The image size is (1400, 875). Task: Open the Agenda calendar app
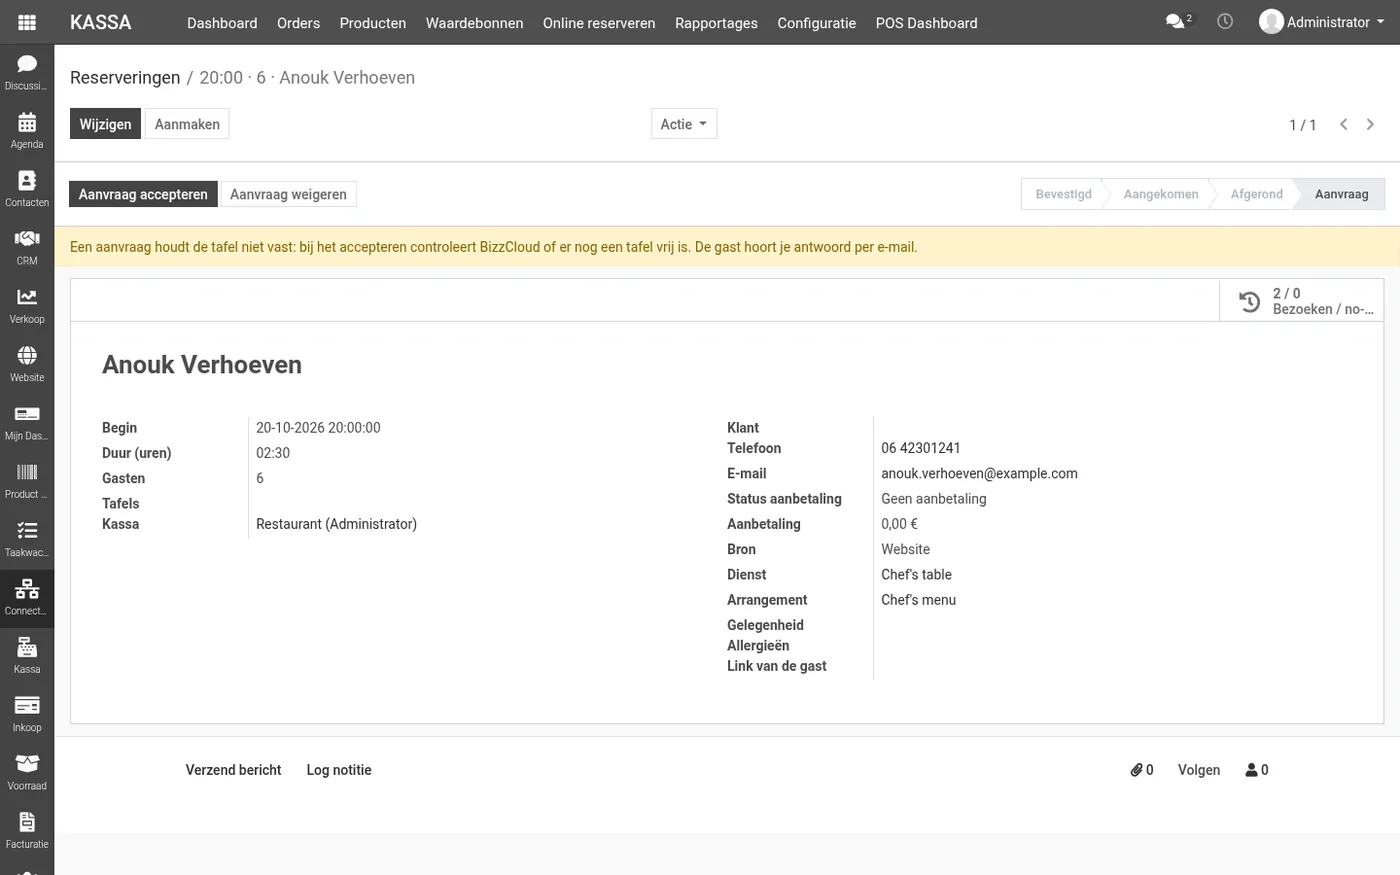click(27, 131)
